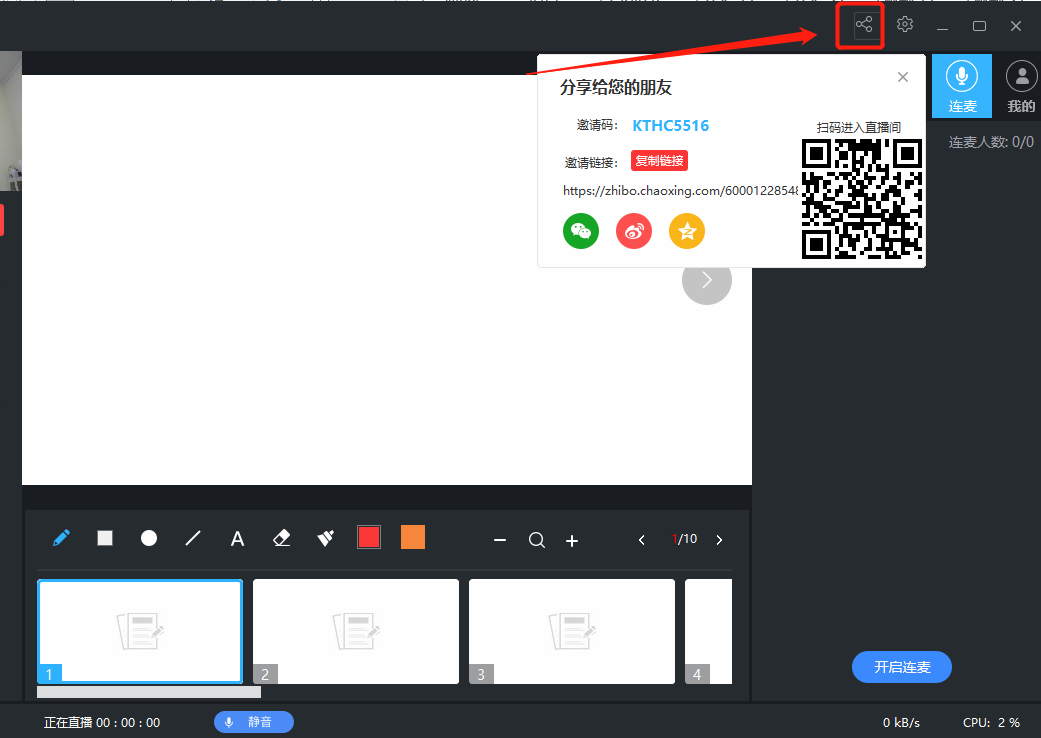
Task: Go to previous page in toolbar
Action: (641, 540)
